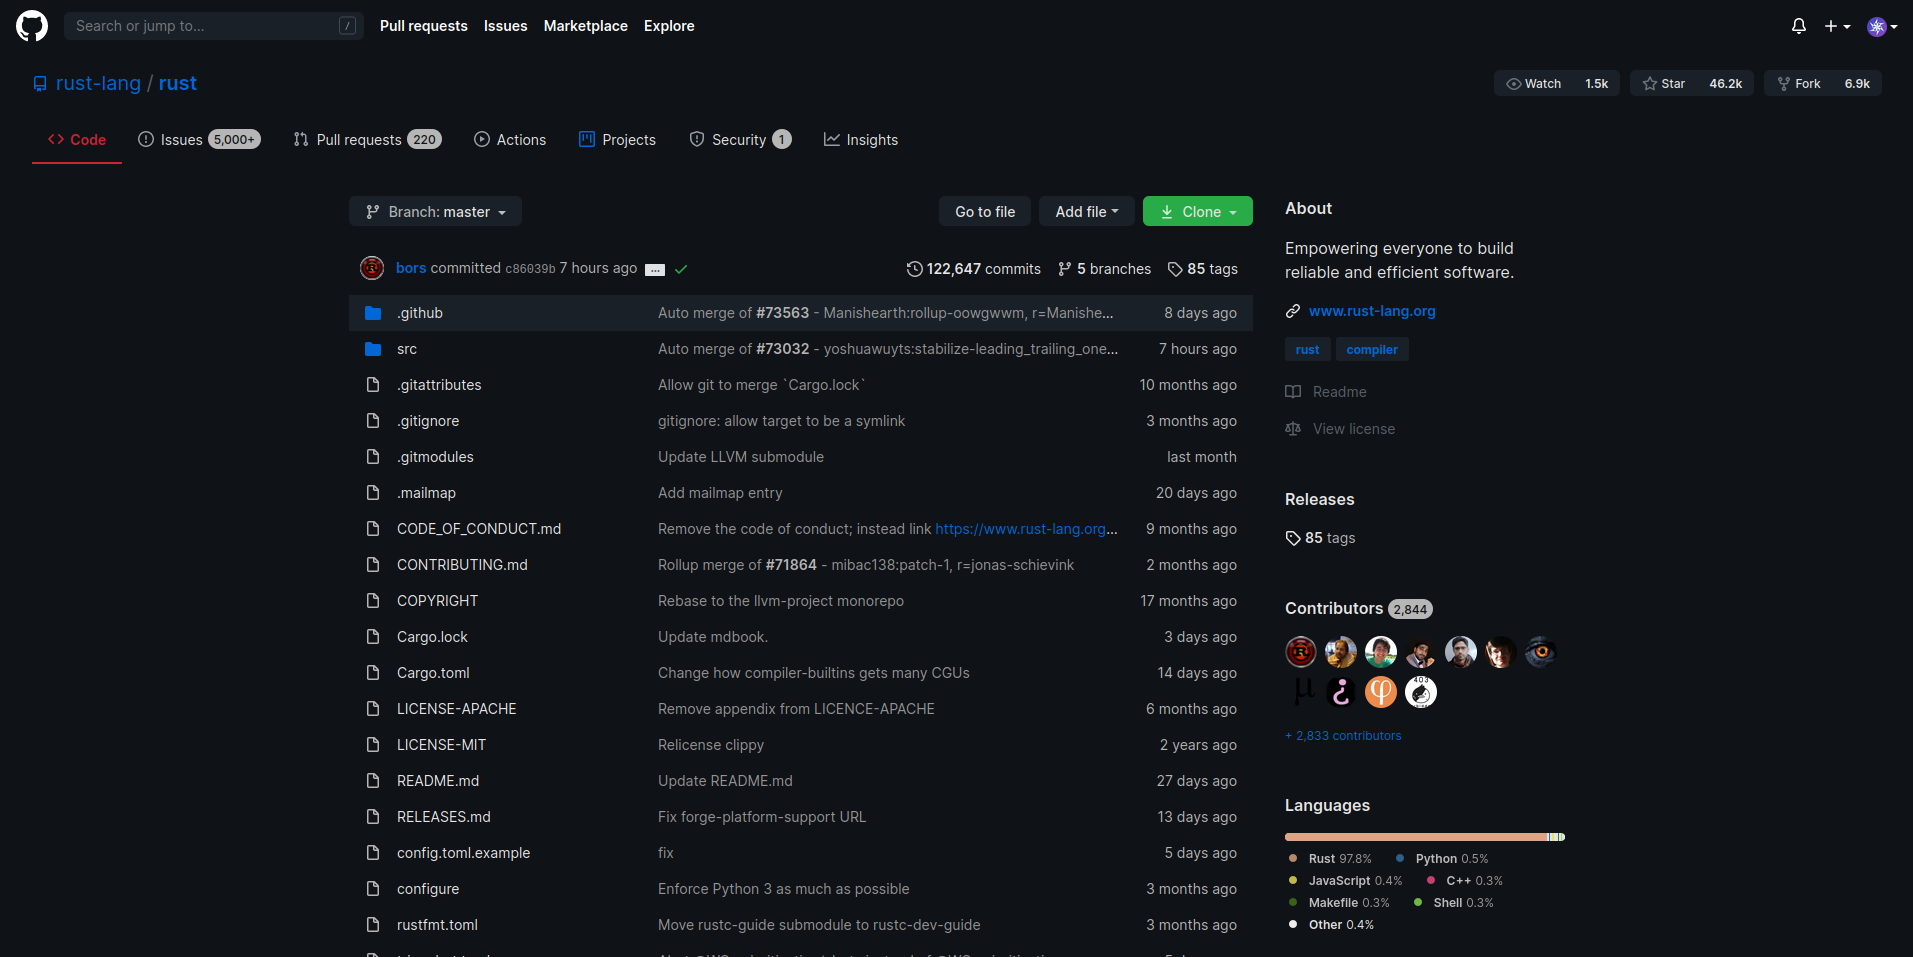Open orange phi contributor avatar
Screen dimensions: 1913x957
coord(1381,692)
